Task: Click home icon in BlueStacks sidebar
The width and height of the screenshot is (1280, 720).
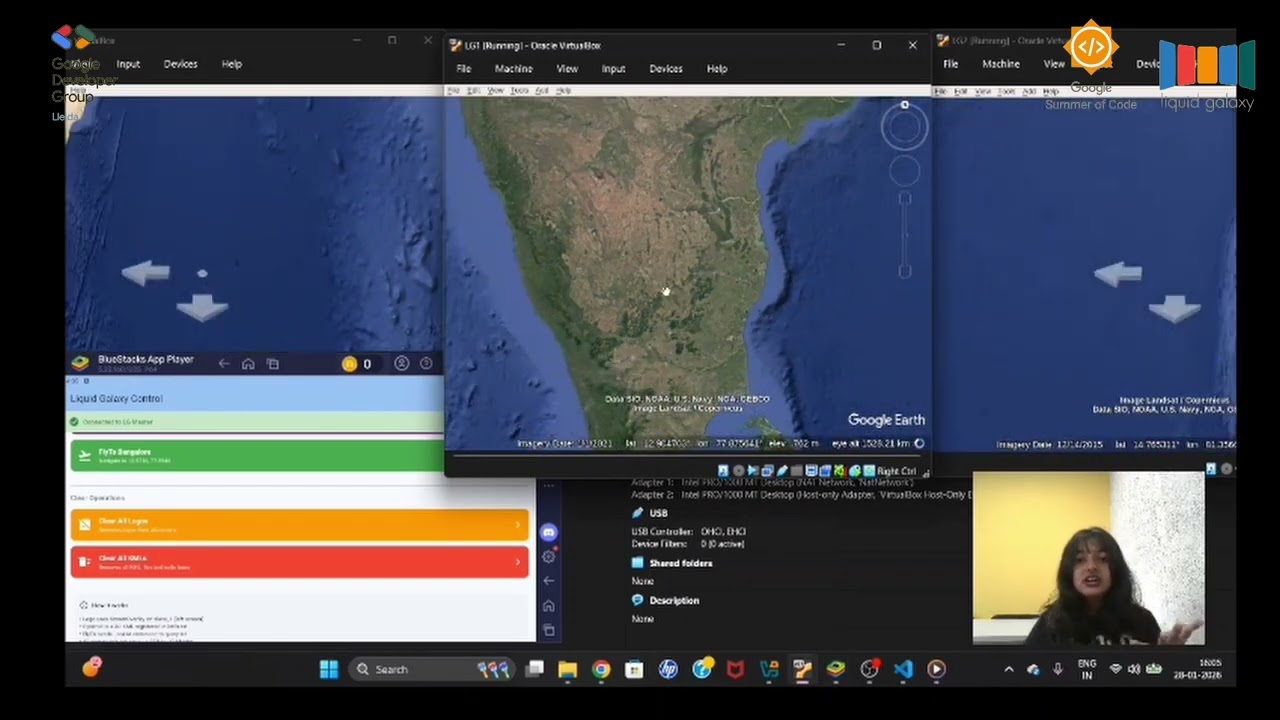Action: (548, 605)
